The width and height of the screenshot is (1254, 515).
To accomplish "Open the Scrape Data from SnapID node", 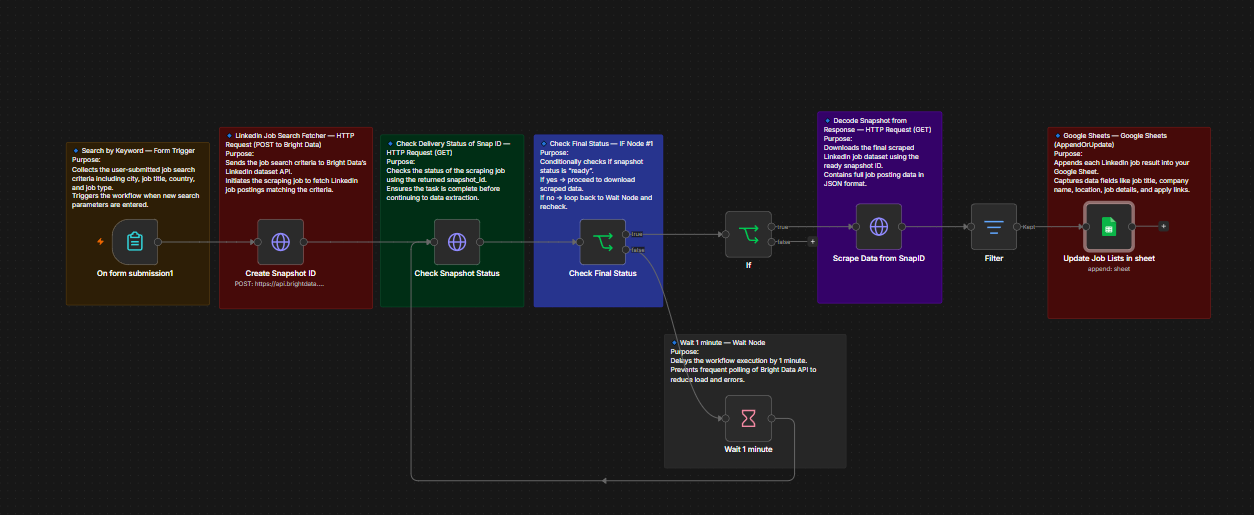I will click(x=879, y=226).
